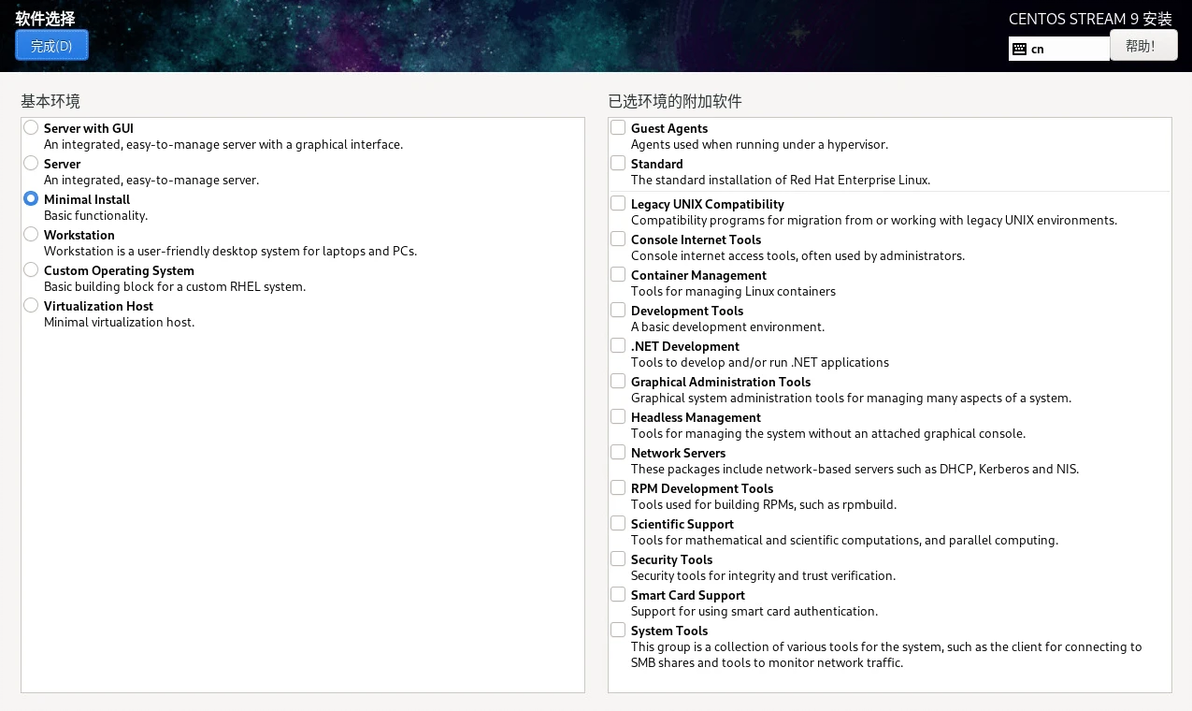1192x711 pixels.
Task: Choose the Virtualization Host radio button
Action: pyautogui.click(x=31, y=306)
